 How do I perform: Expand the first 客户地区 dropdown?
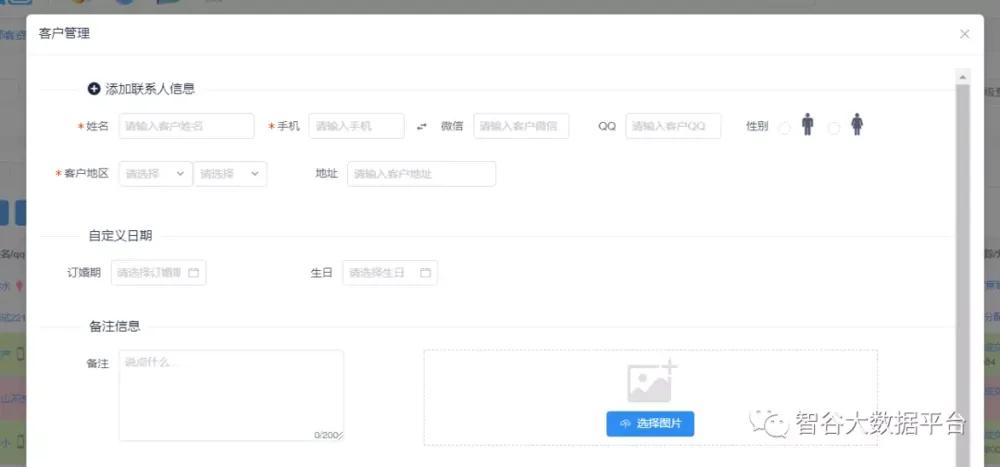(x=155, y=174)
